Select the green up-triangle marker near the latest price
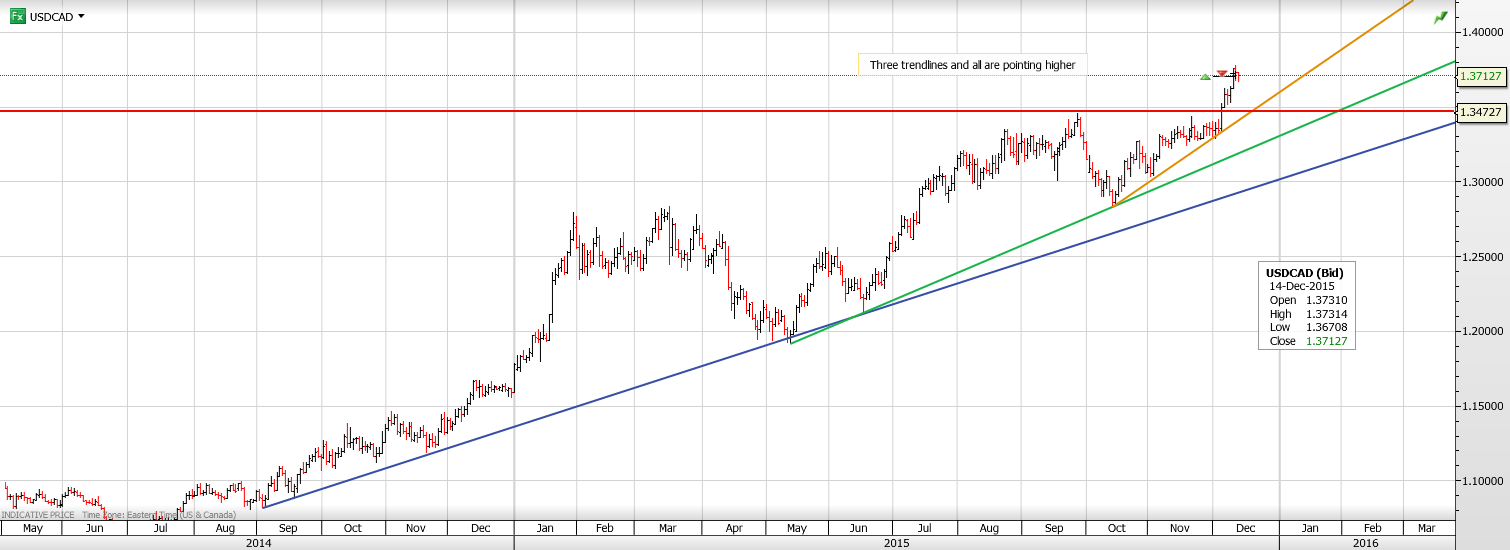This screenshot has width=1510, height=550. point(1206,76)
